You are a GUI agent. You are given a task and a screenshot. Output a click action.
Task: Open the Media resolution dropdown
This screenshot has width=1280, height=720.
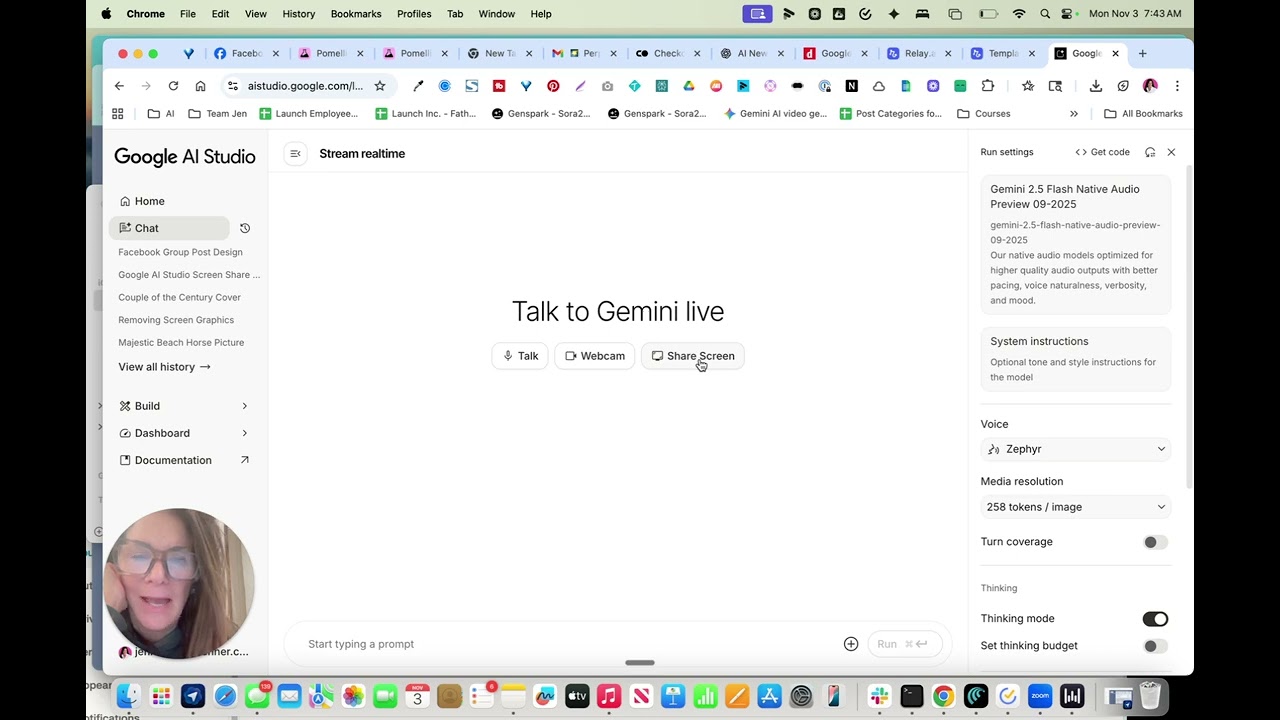[x=1075, y=507]
